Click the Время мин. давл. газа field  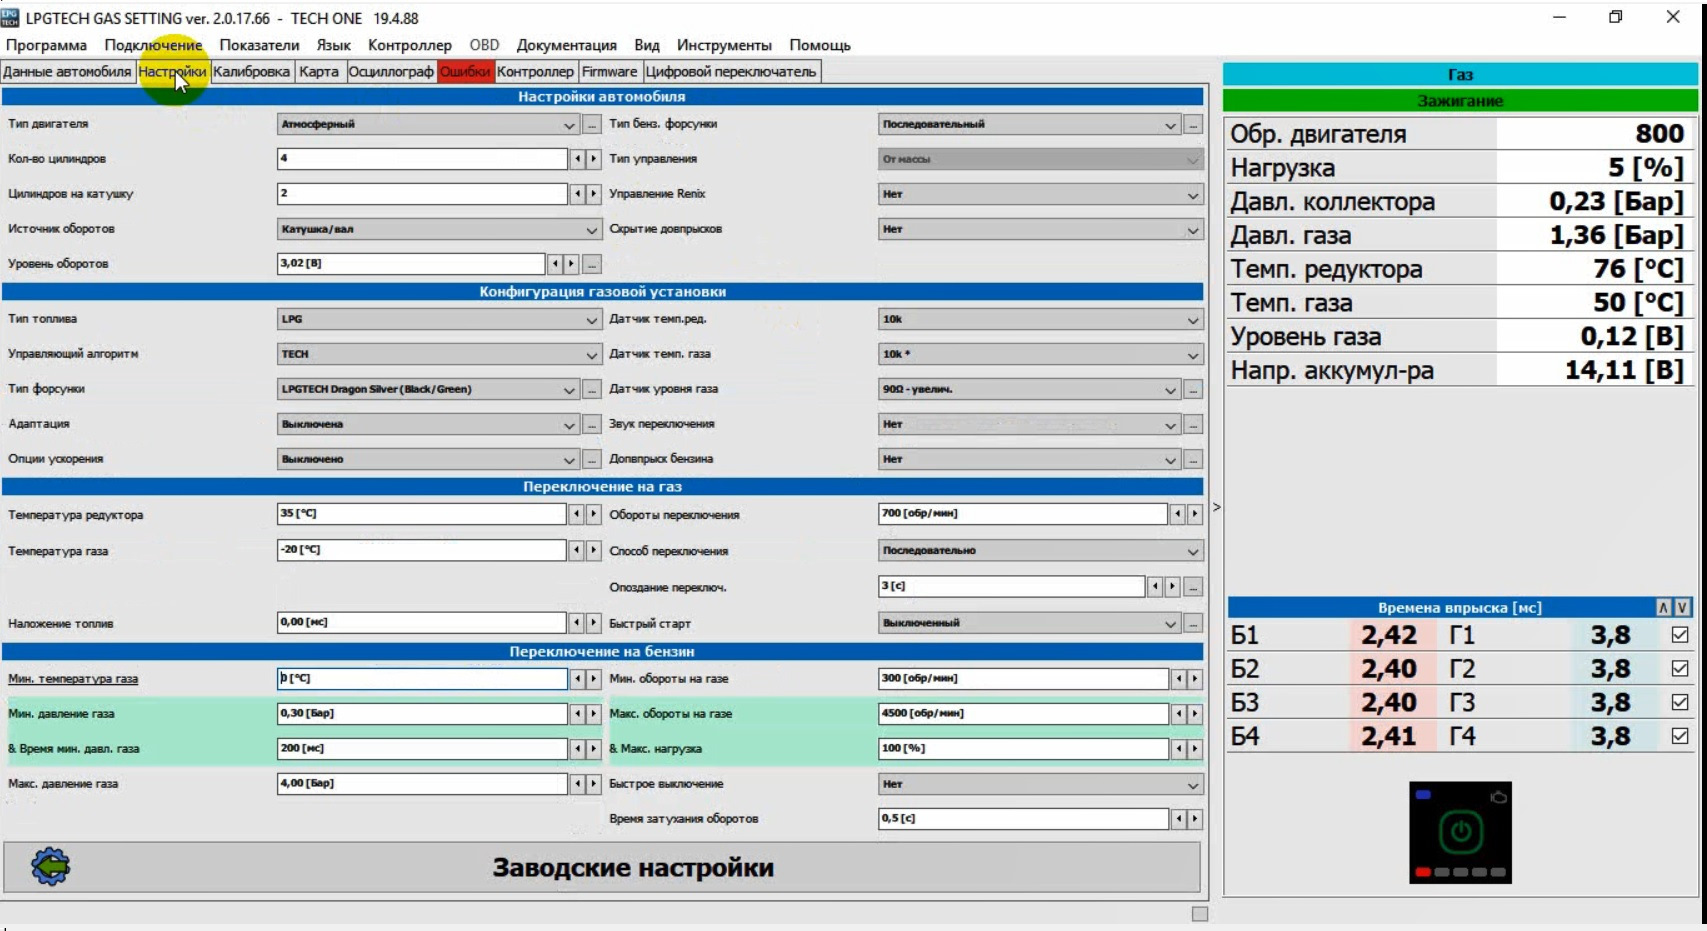coord(422,749)
